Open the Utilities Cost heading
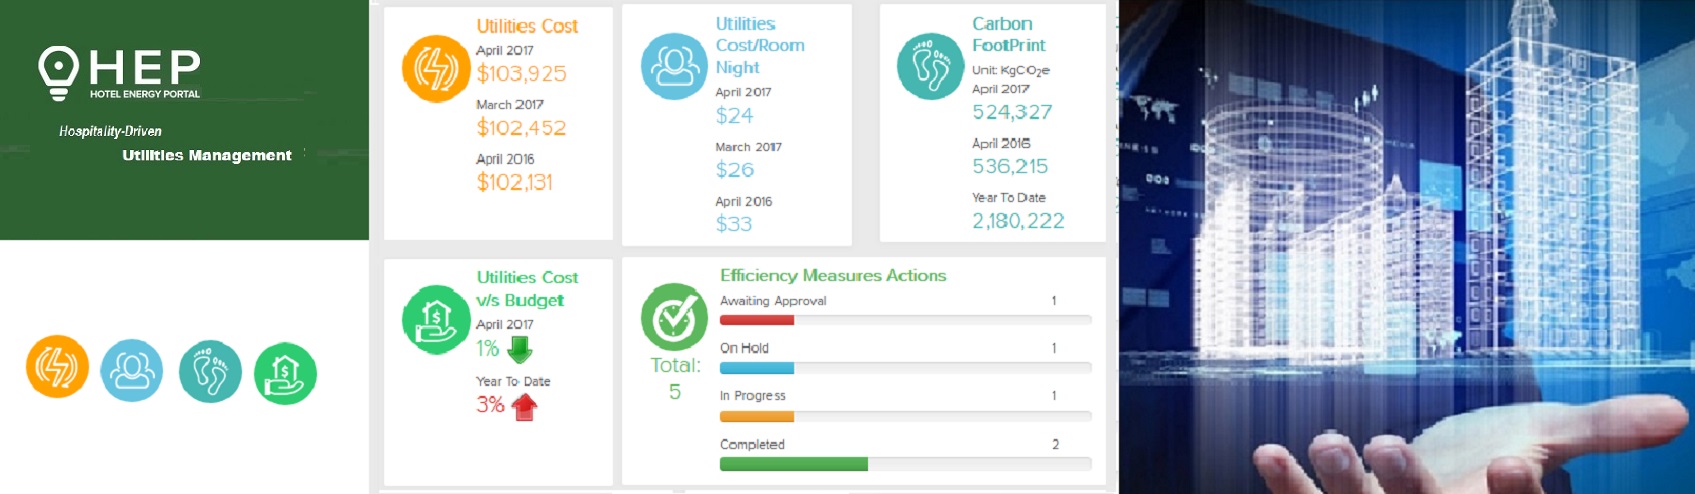 point(527,26)
